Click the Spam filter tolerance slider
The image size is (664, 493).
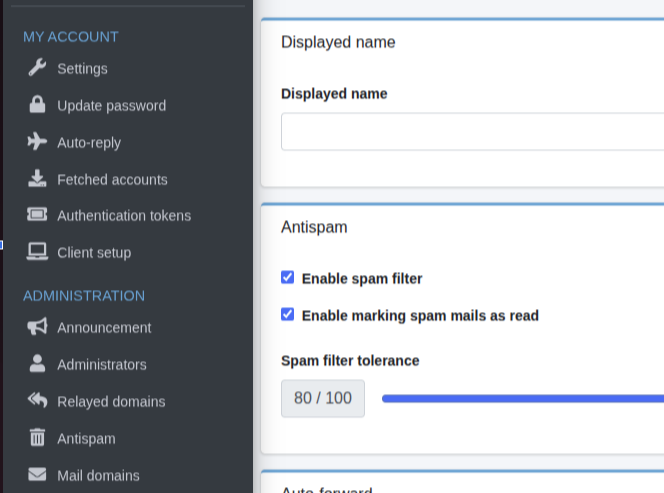tap(523, 398)
